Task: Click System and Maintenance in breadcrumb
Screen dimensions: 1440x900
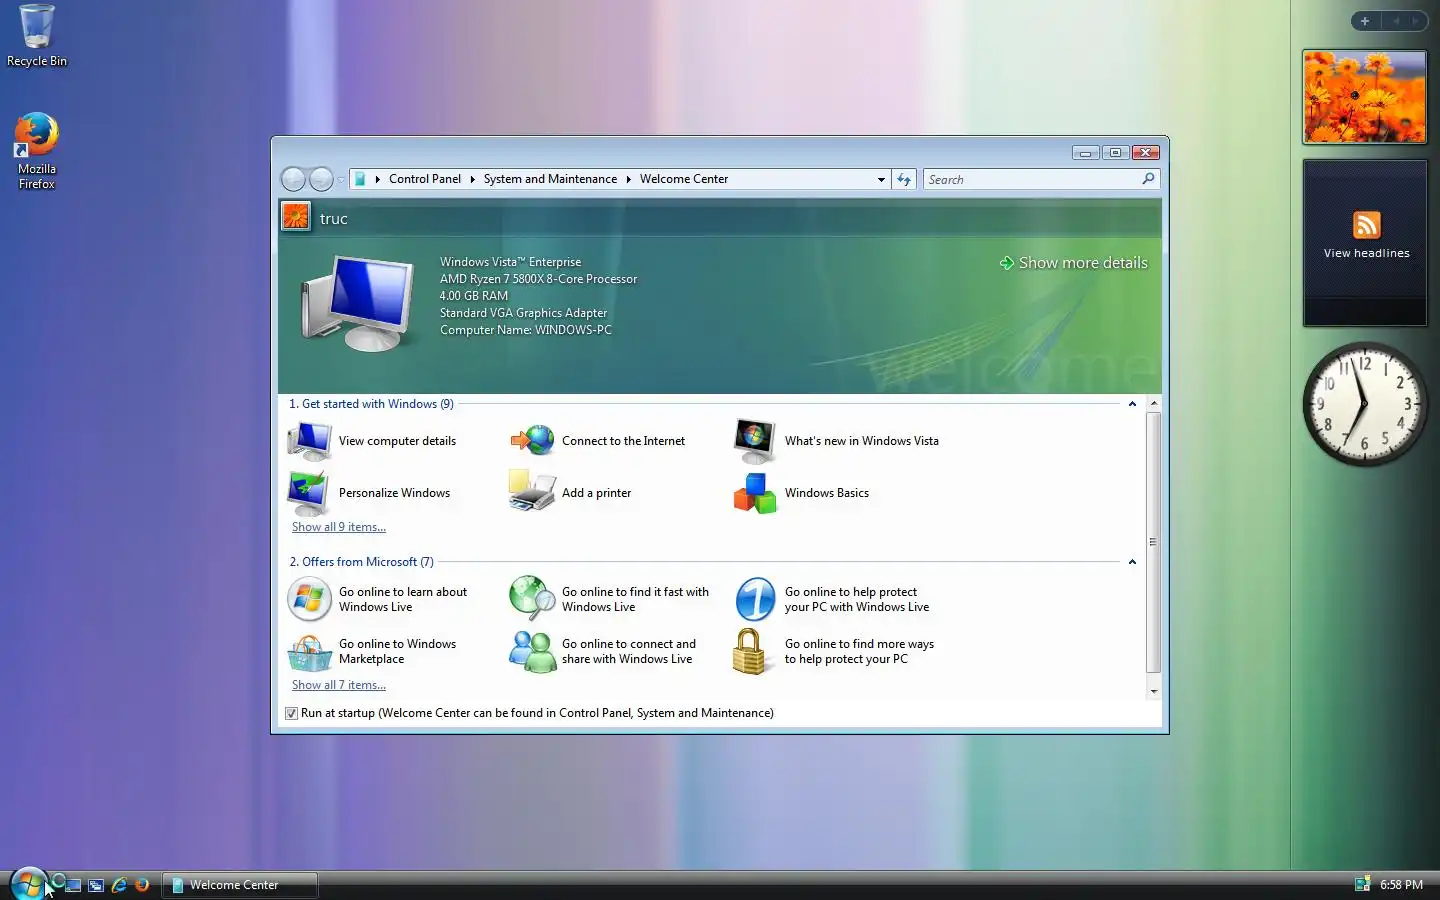Action: [x=550, y=179]
